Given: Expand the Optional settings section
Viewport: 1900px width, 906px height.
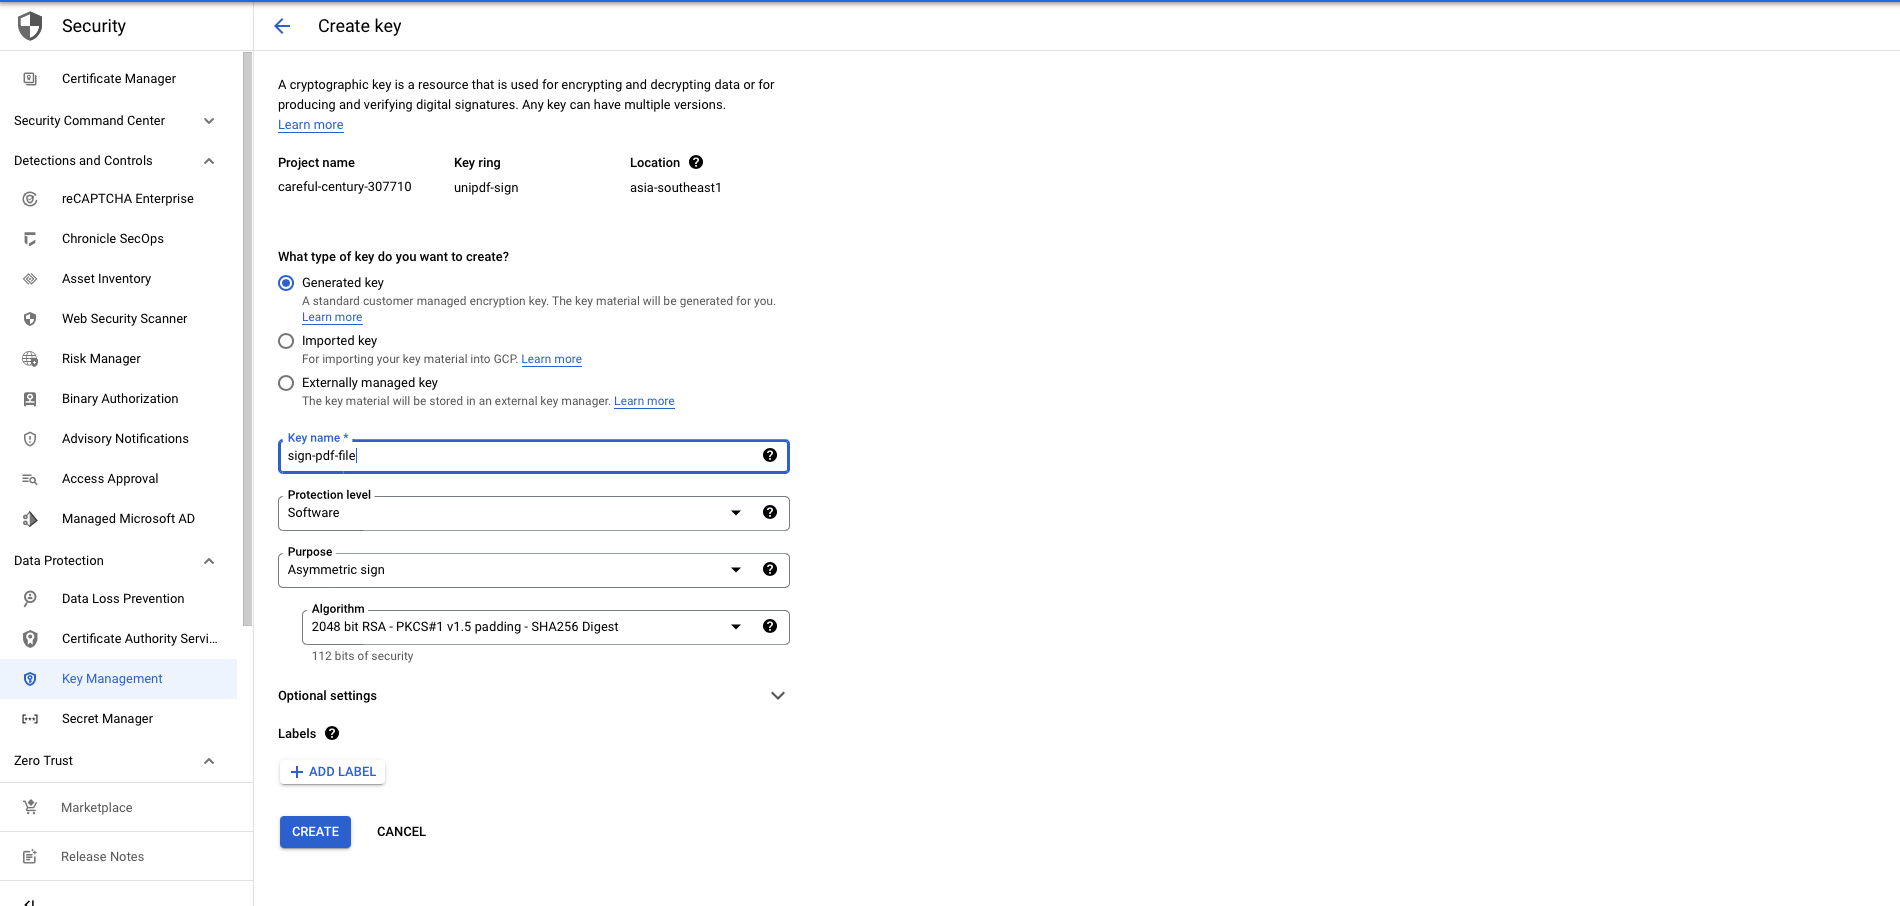Looking at the screenshot, I should click(x=777, y=695).
